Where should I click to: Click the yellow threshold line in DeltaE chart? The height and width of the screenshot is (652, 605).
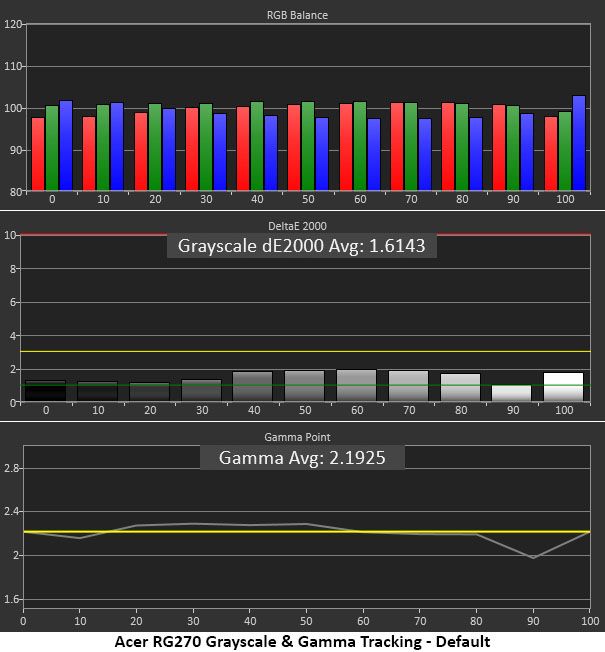tap(306, 352)
